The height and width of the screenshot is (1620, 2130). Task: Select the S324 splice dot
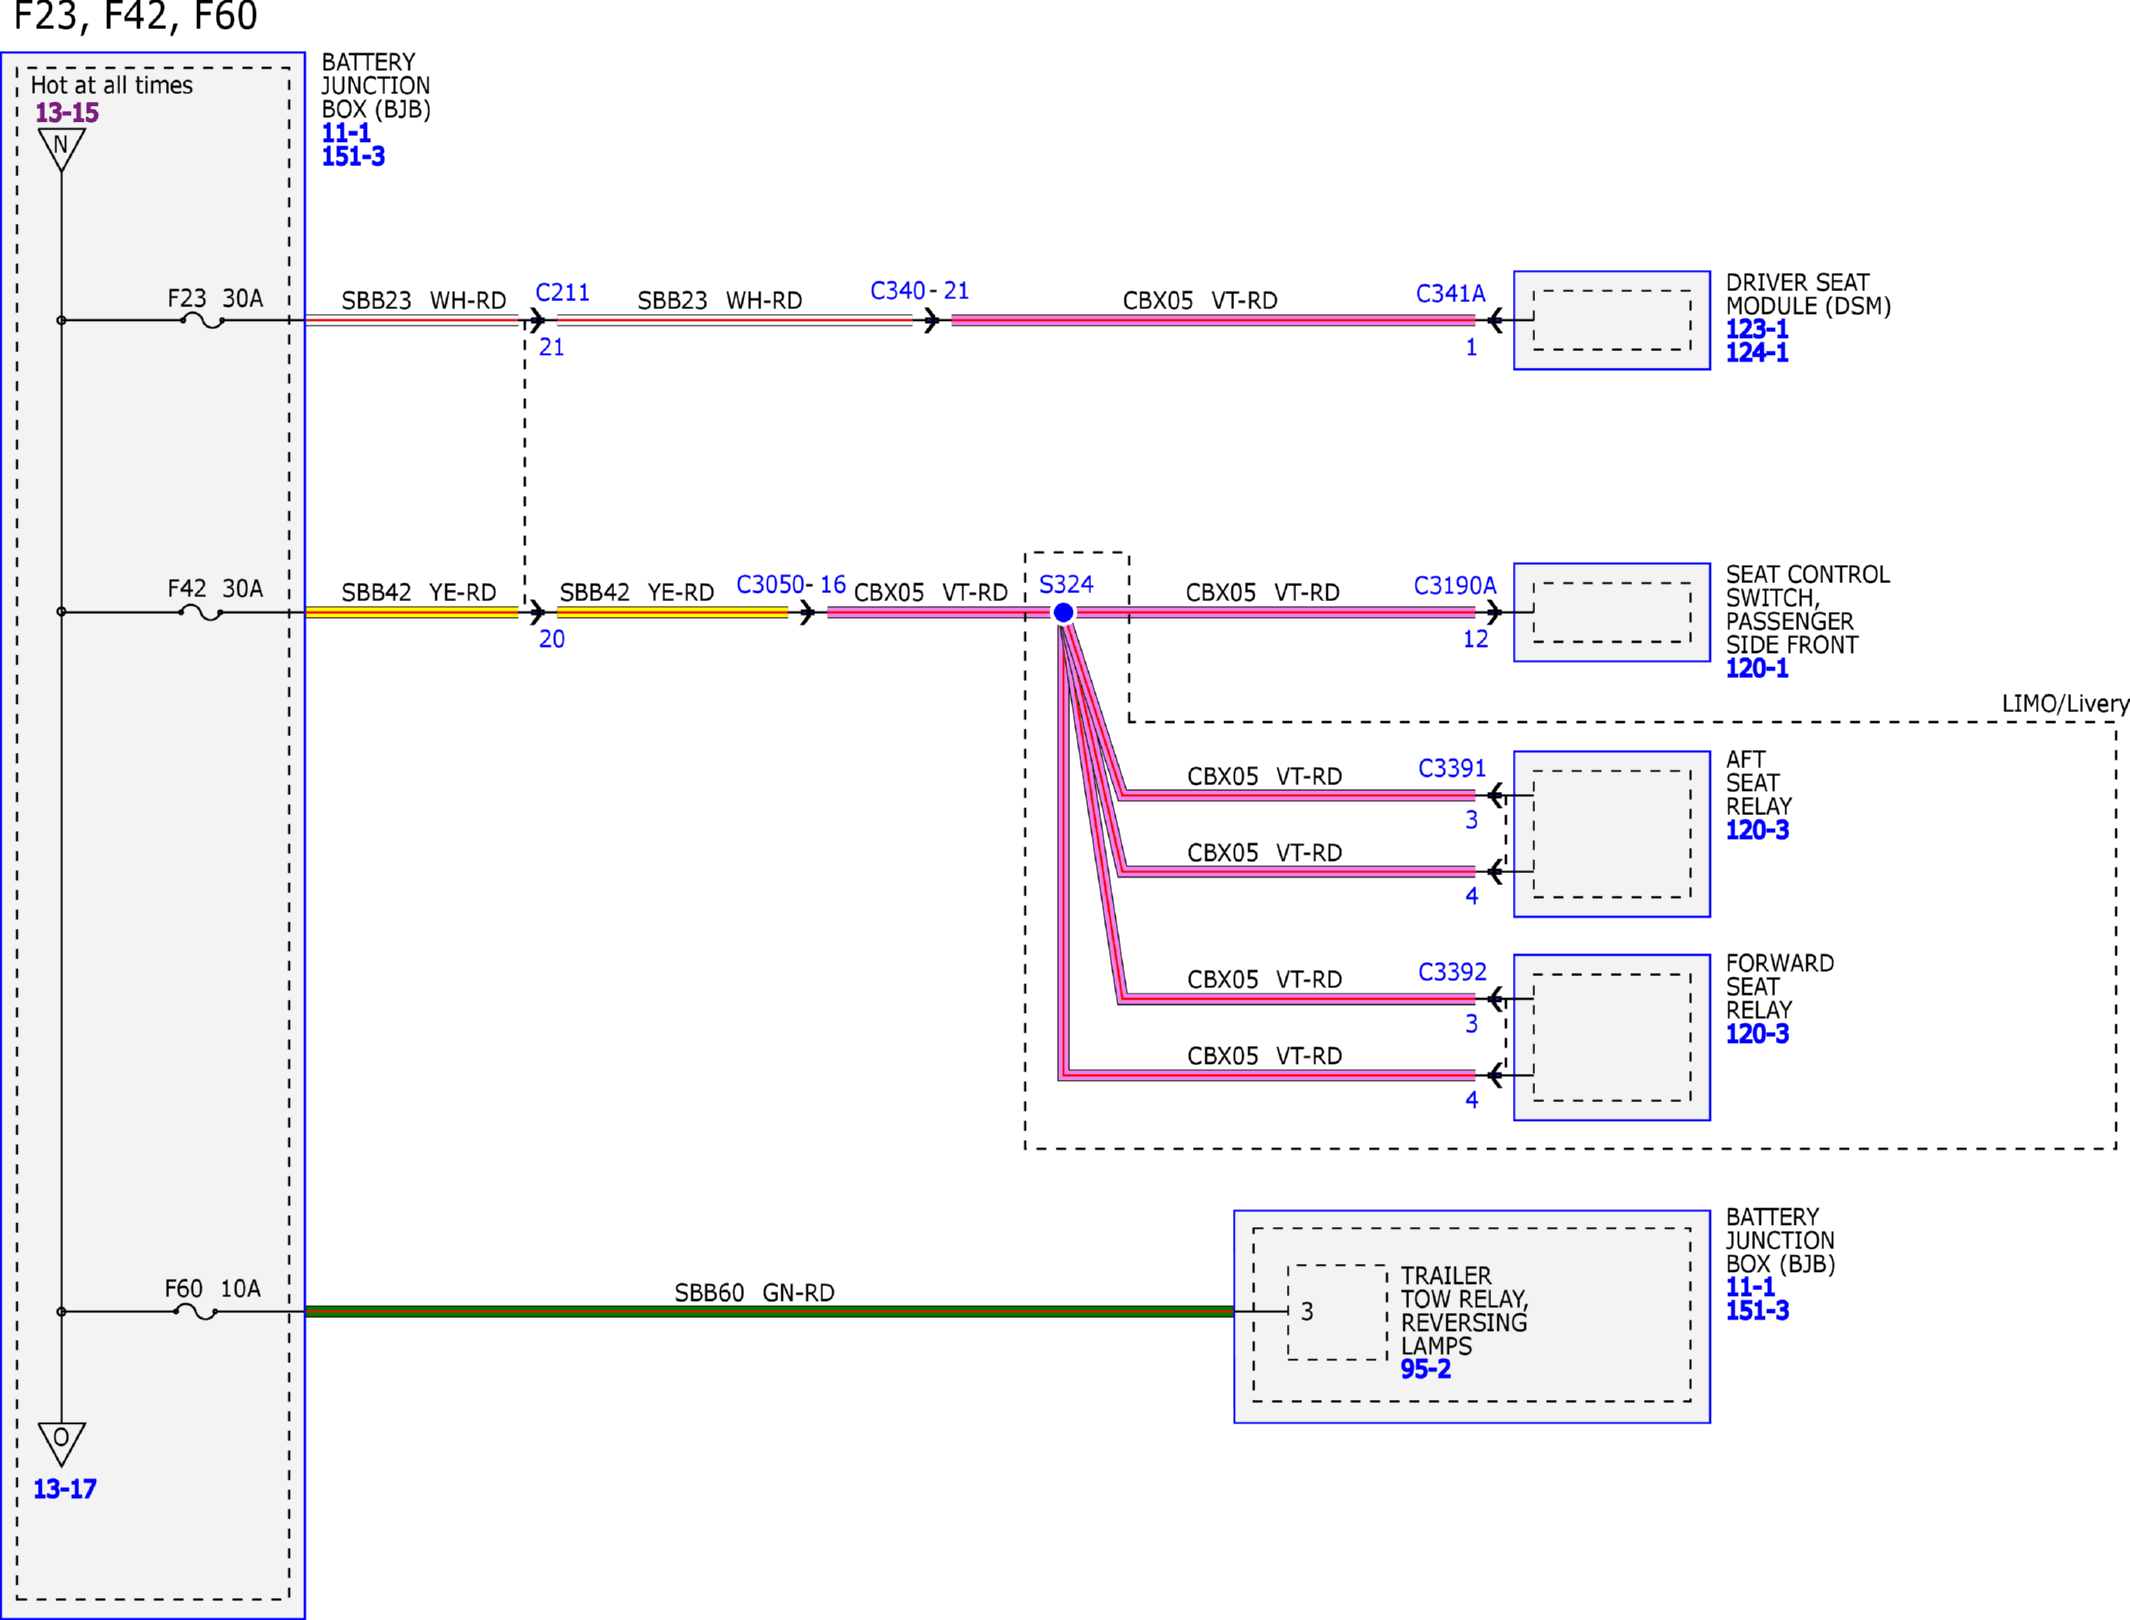(x=1064, y=612)
